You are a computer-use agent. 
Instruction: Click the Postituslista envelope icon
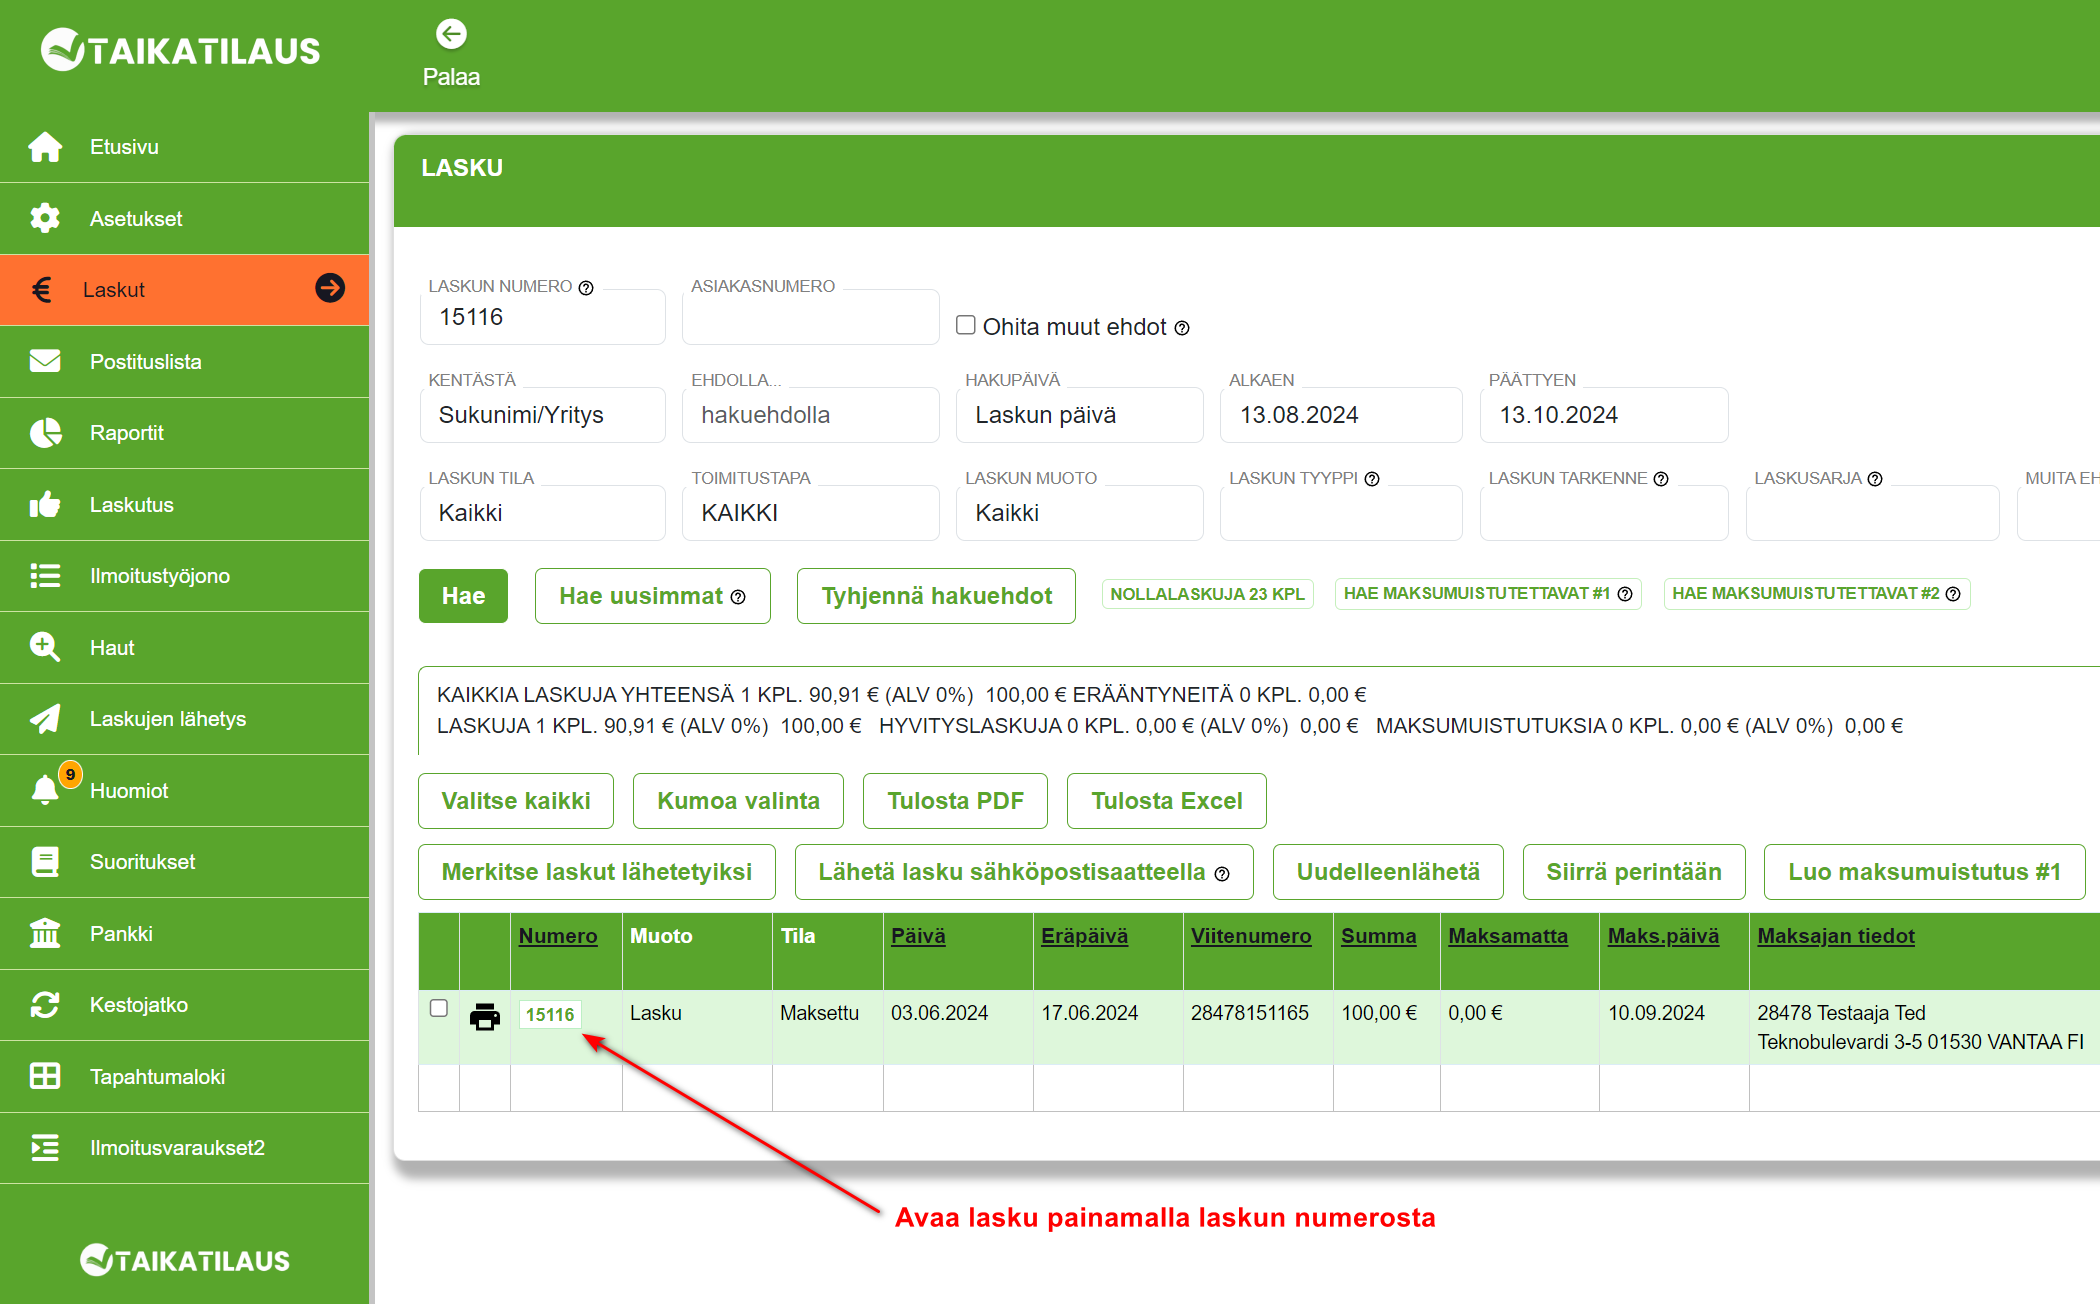click(45, 361)
